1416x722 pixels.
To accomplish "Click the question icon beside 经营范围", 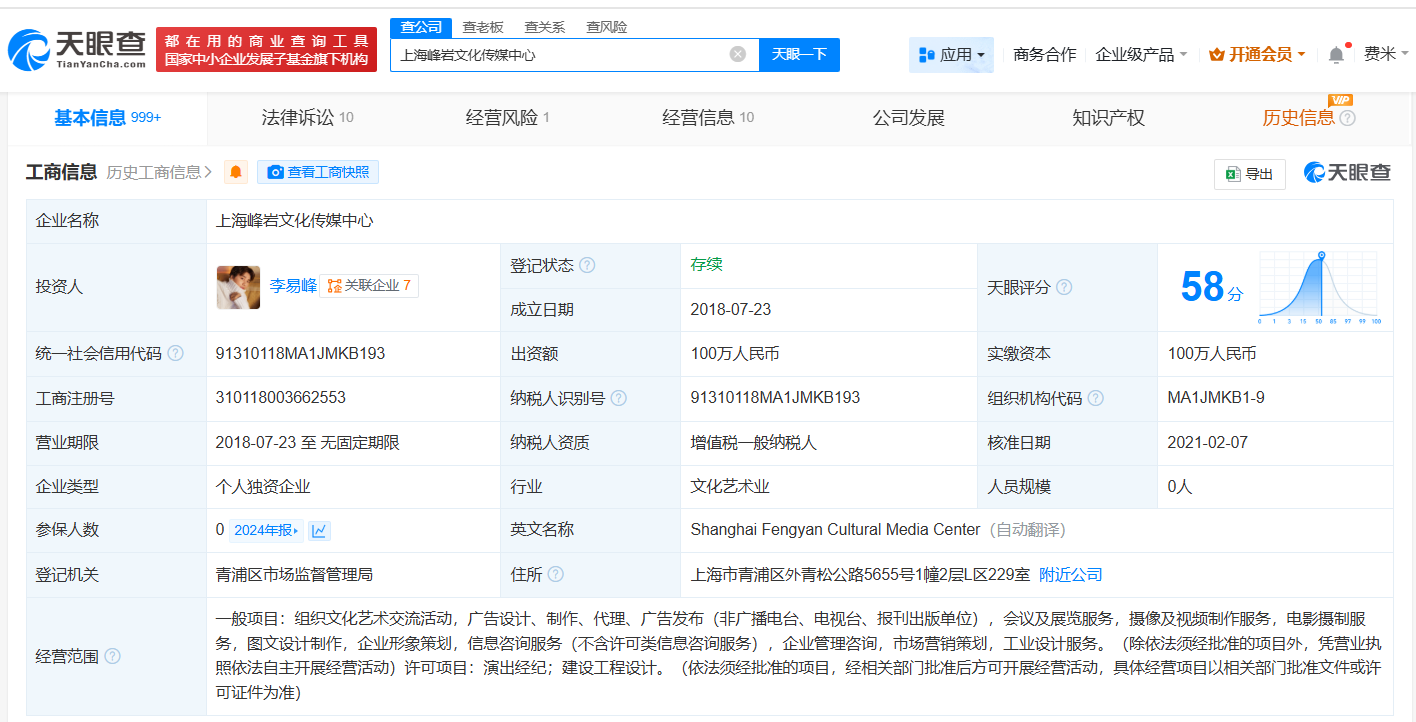I will click(110, 657).
